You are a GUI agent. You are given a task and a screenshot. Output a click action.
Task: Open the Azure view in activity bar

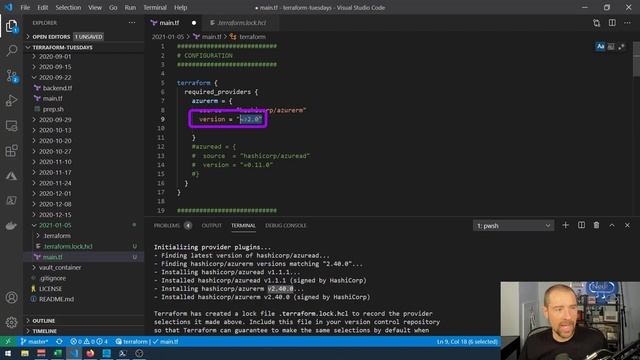[x=11, y=176]
